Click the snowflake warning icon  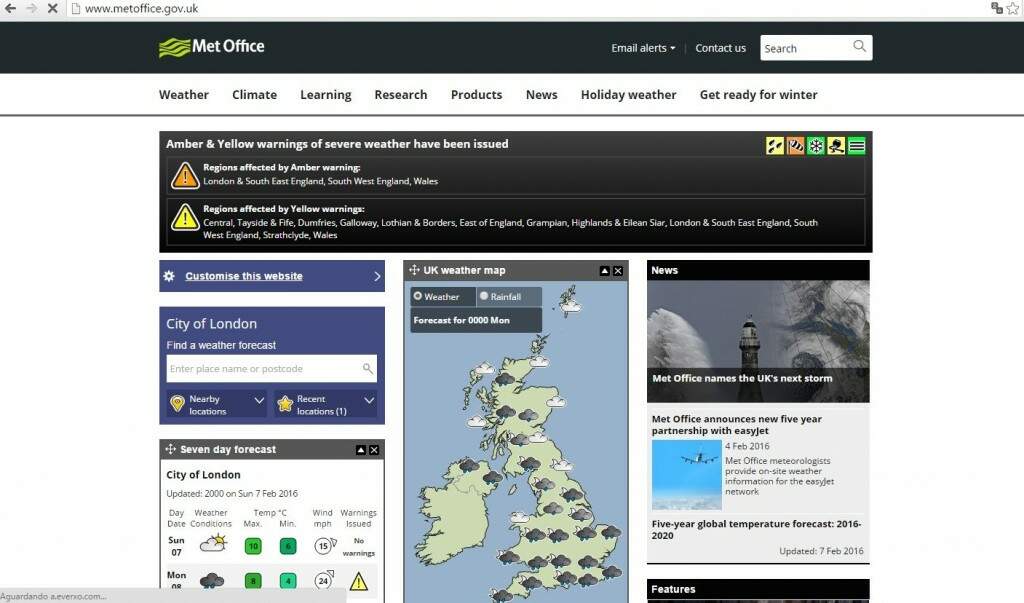coord(816,146)
